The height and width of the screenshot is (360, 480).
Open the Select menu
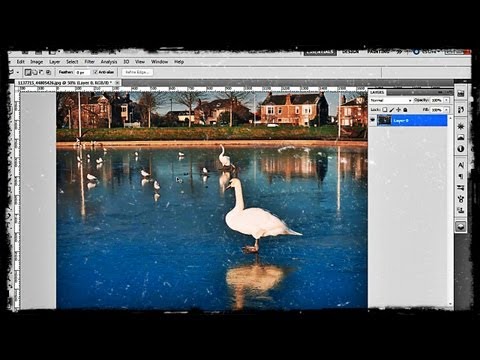click(x=72, y=62)
